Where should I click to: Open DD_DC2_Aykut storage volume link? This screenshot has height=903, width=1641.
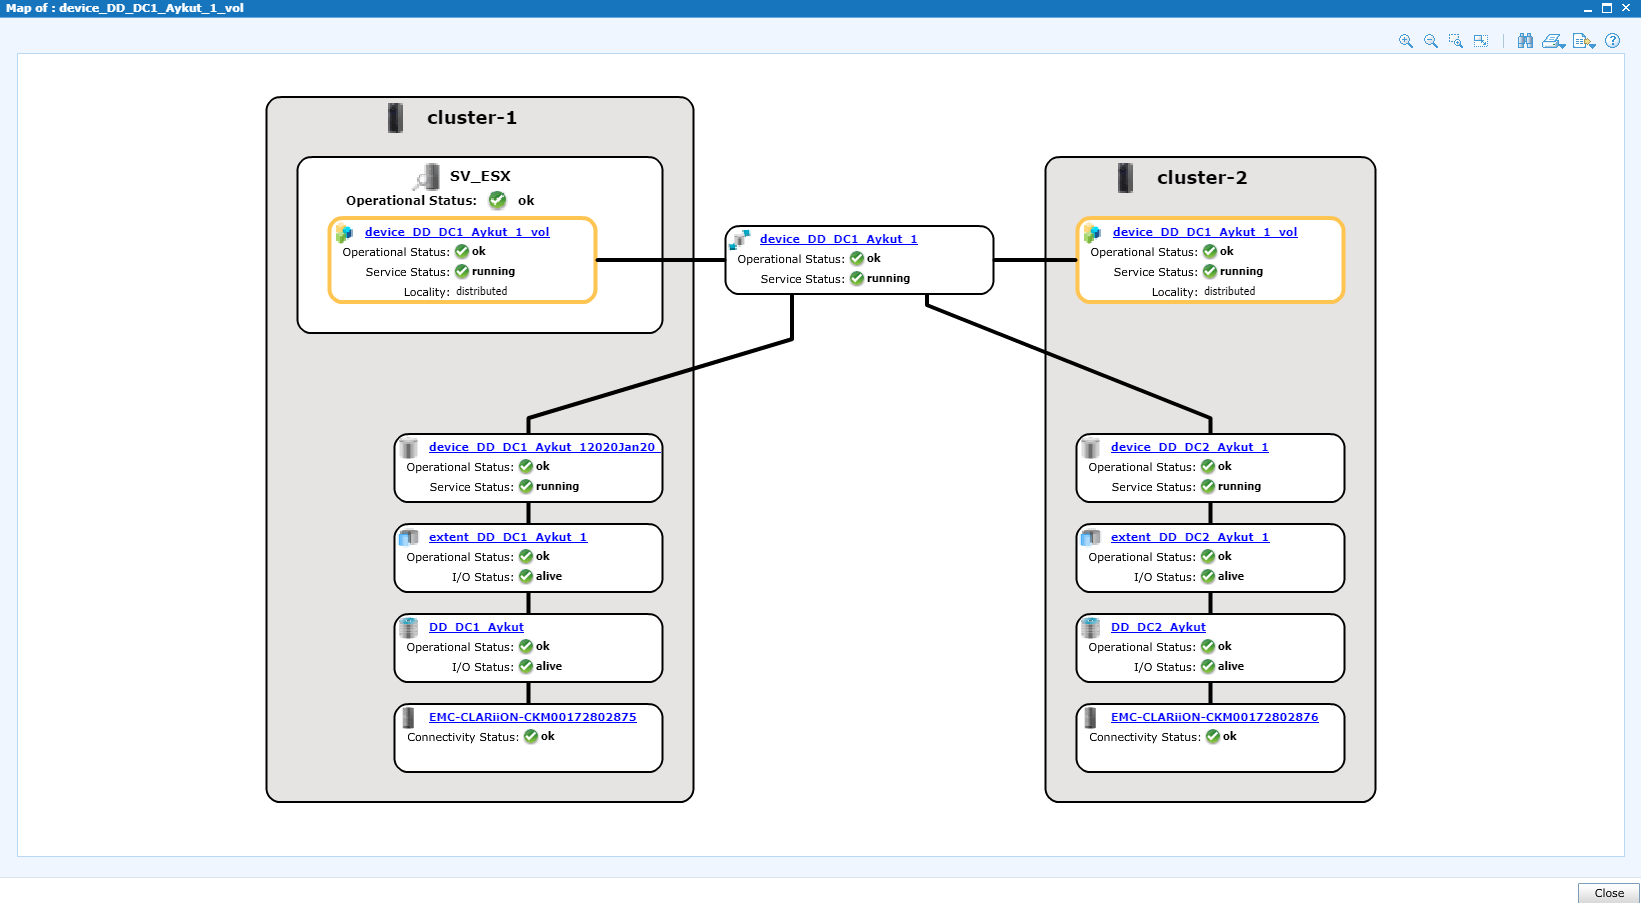coord(1158,627)
